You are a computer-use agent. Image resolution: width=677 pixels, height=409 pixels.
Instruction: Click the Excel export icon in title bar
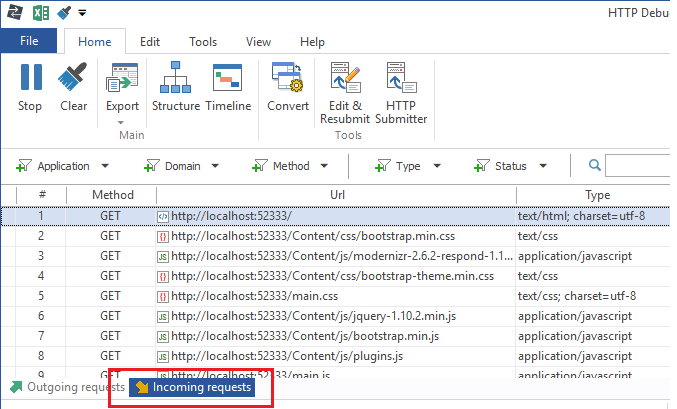[x=41, y=13]
